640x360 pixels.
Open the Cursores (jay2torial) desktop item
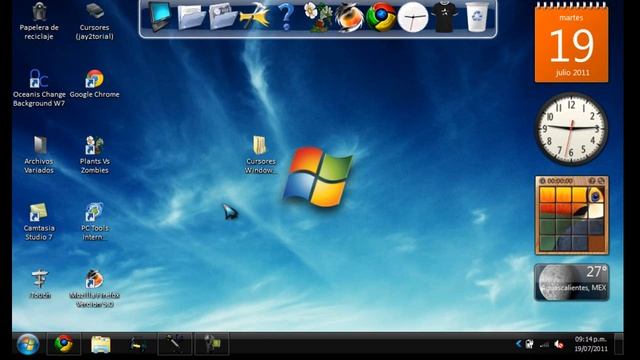[94, 20]
